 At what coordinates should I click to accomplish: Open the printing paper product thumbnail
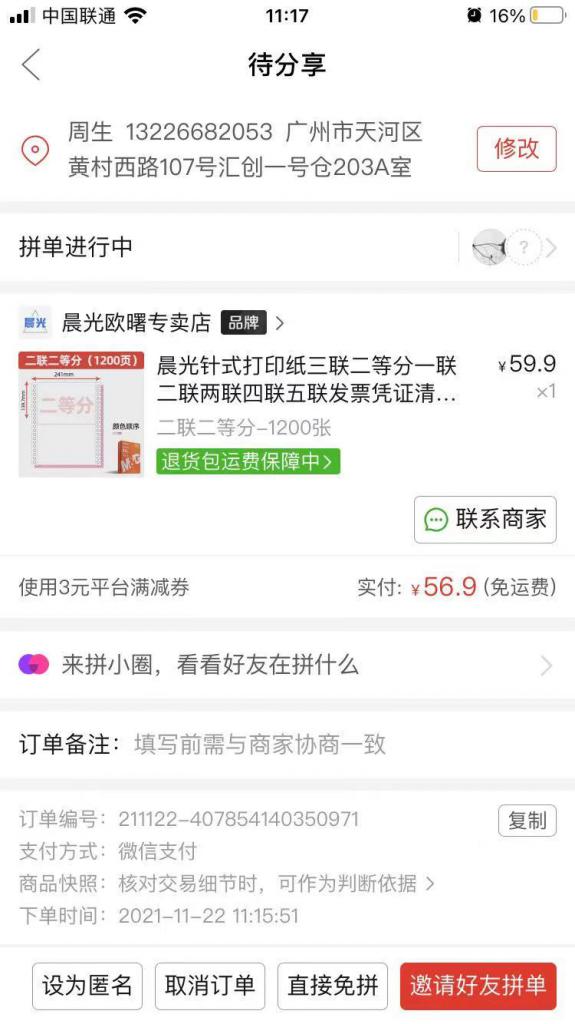click(x=81, y=415)
